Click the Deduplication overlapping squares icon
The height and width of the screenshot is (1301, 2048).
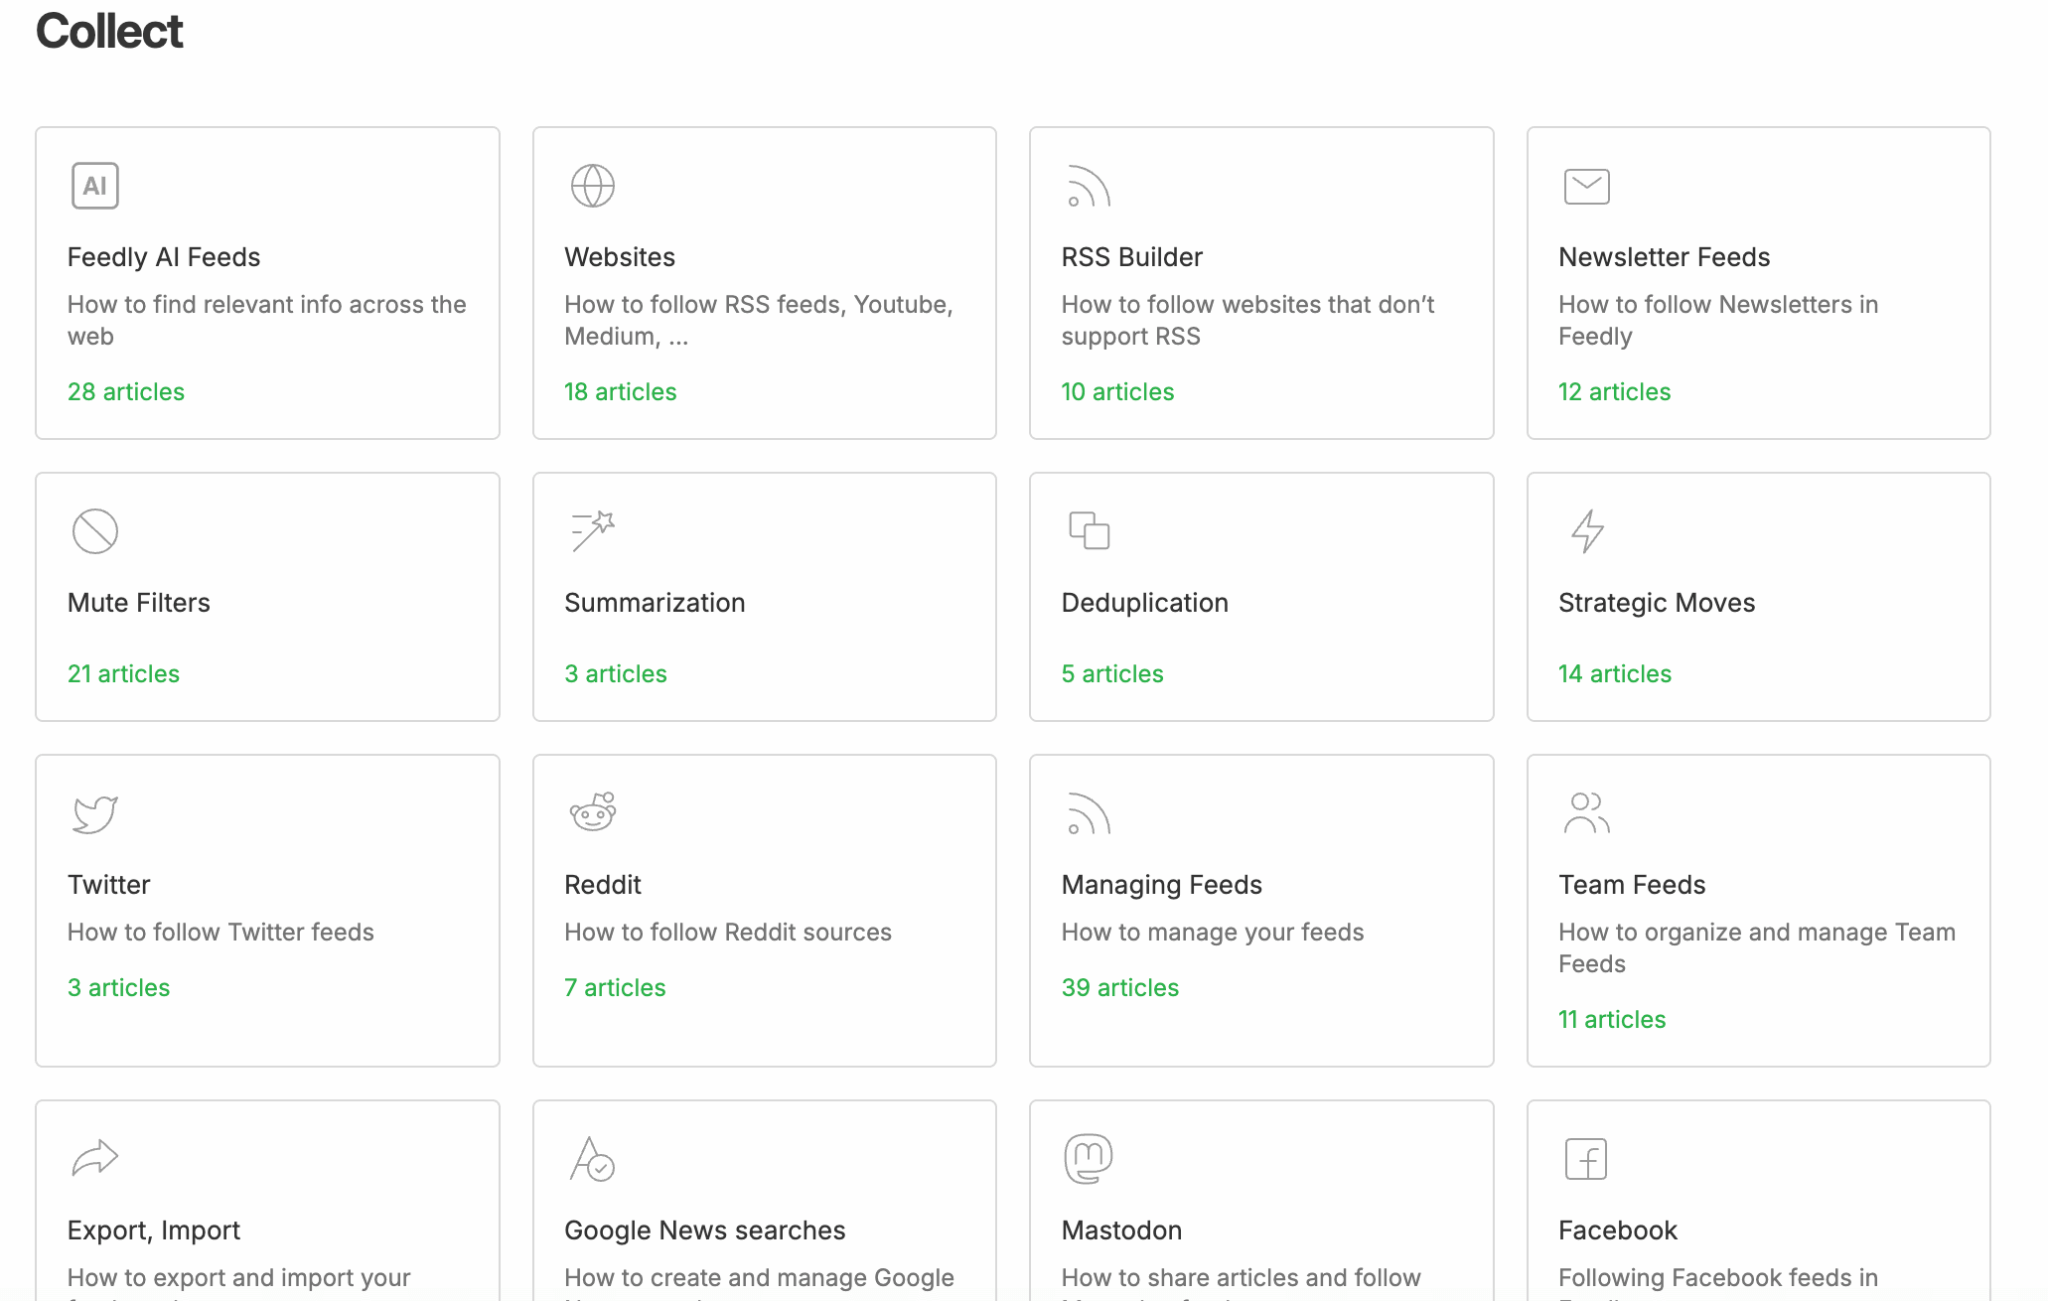click(1089, 531)
